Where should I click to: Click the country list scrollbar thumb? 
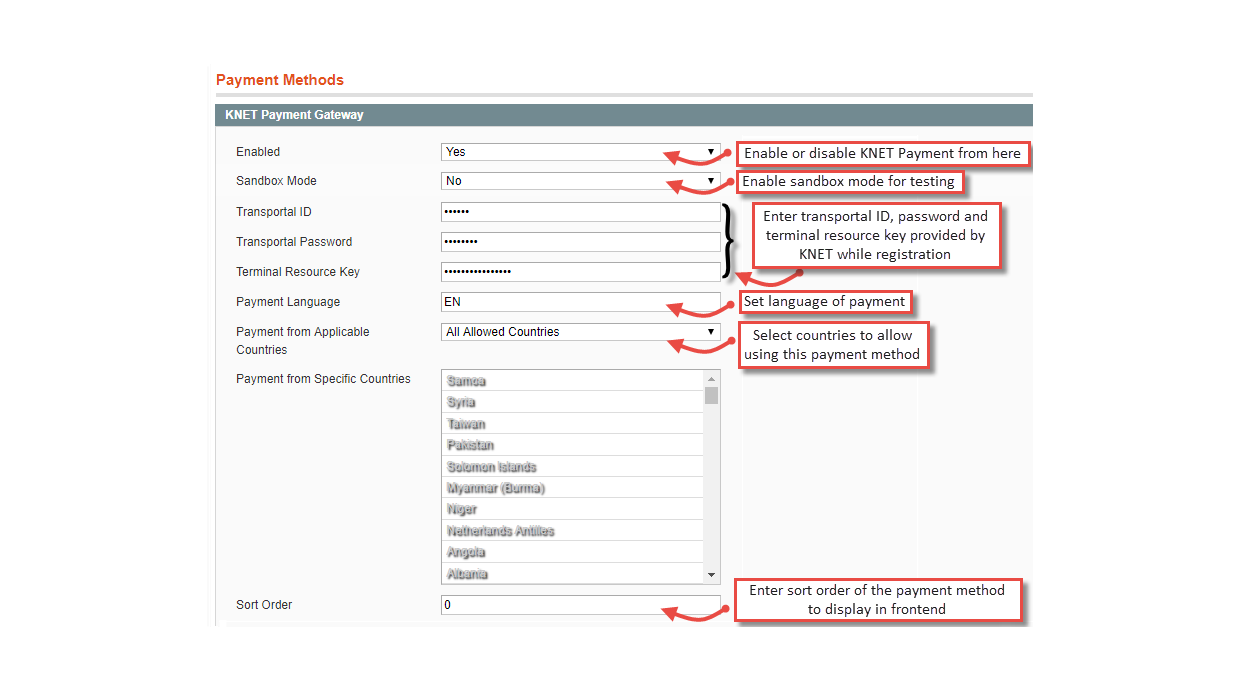[712, 395]
